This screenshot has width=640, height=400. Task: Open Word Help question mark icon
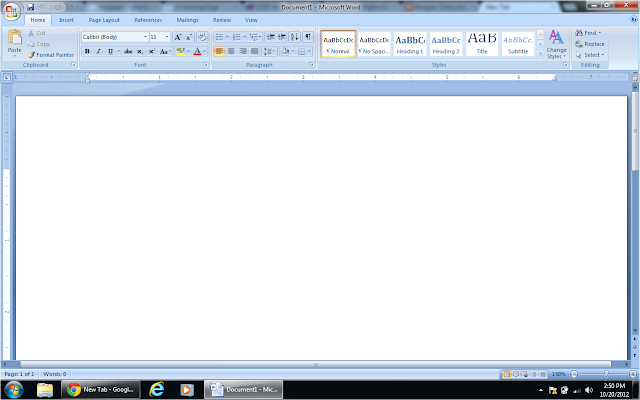[x=634, y=19]
